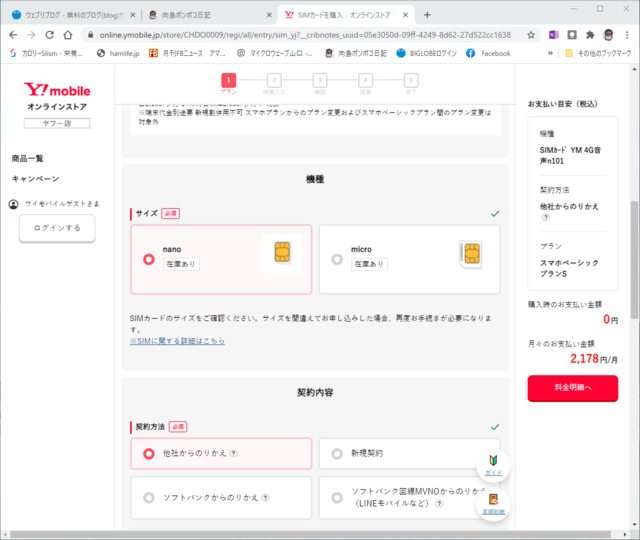Screen dimensions: 640x540
Task: Choose 新規契約 contract method
Action: coord(409,453)
